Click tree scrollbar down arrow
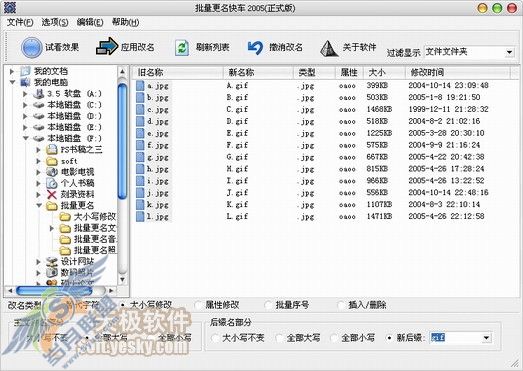 click(x=122, y=280)
